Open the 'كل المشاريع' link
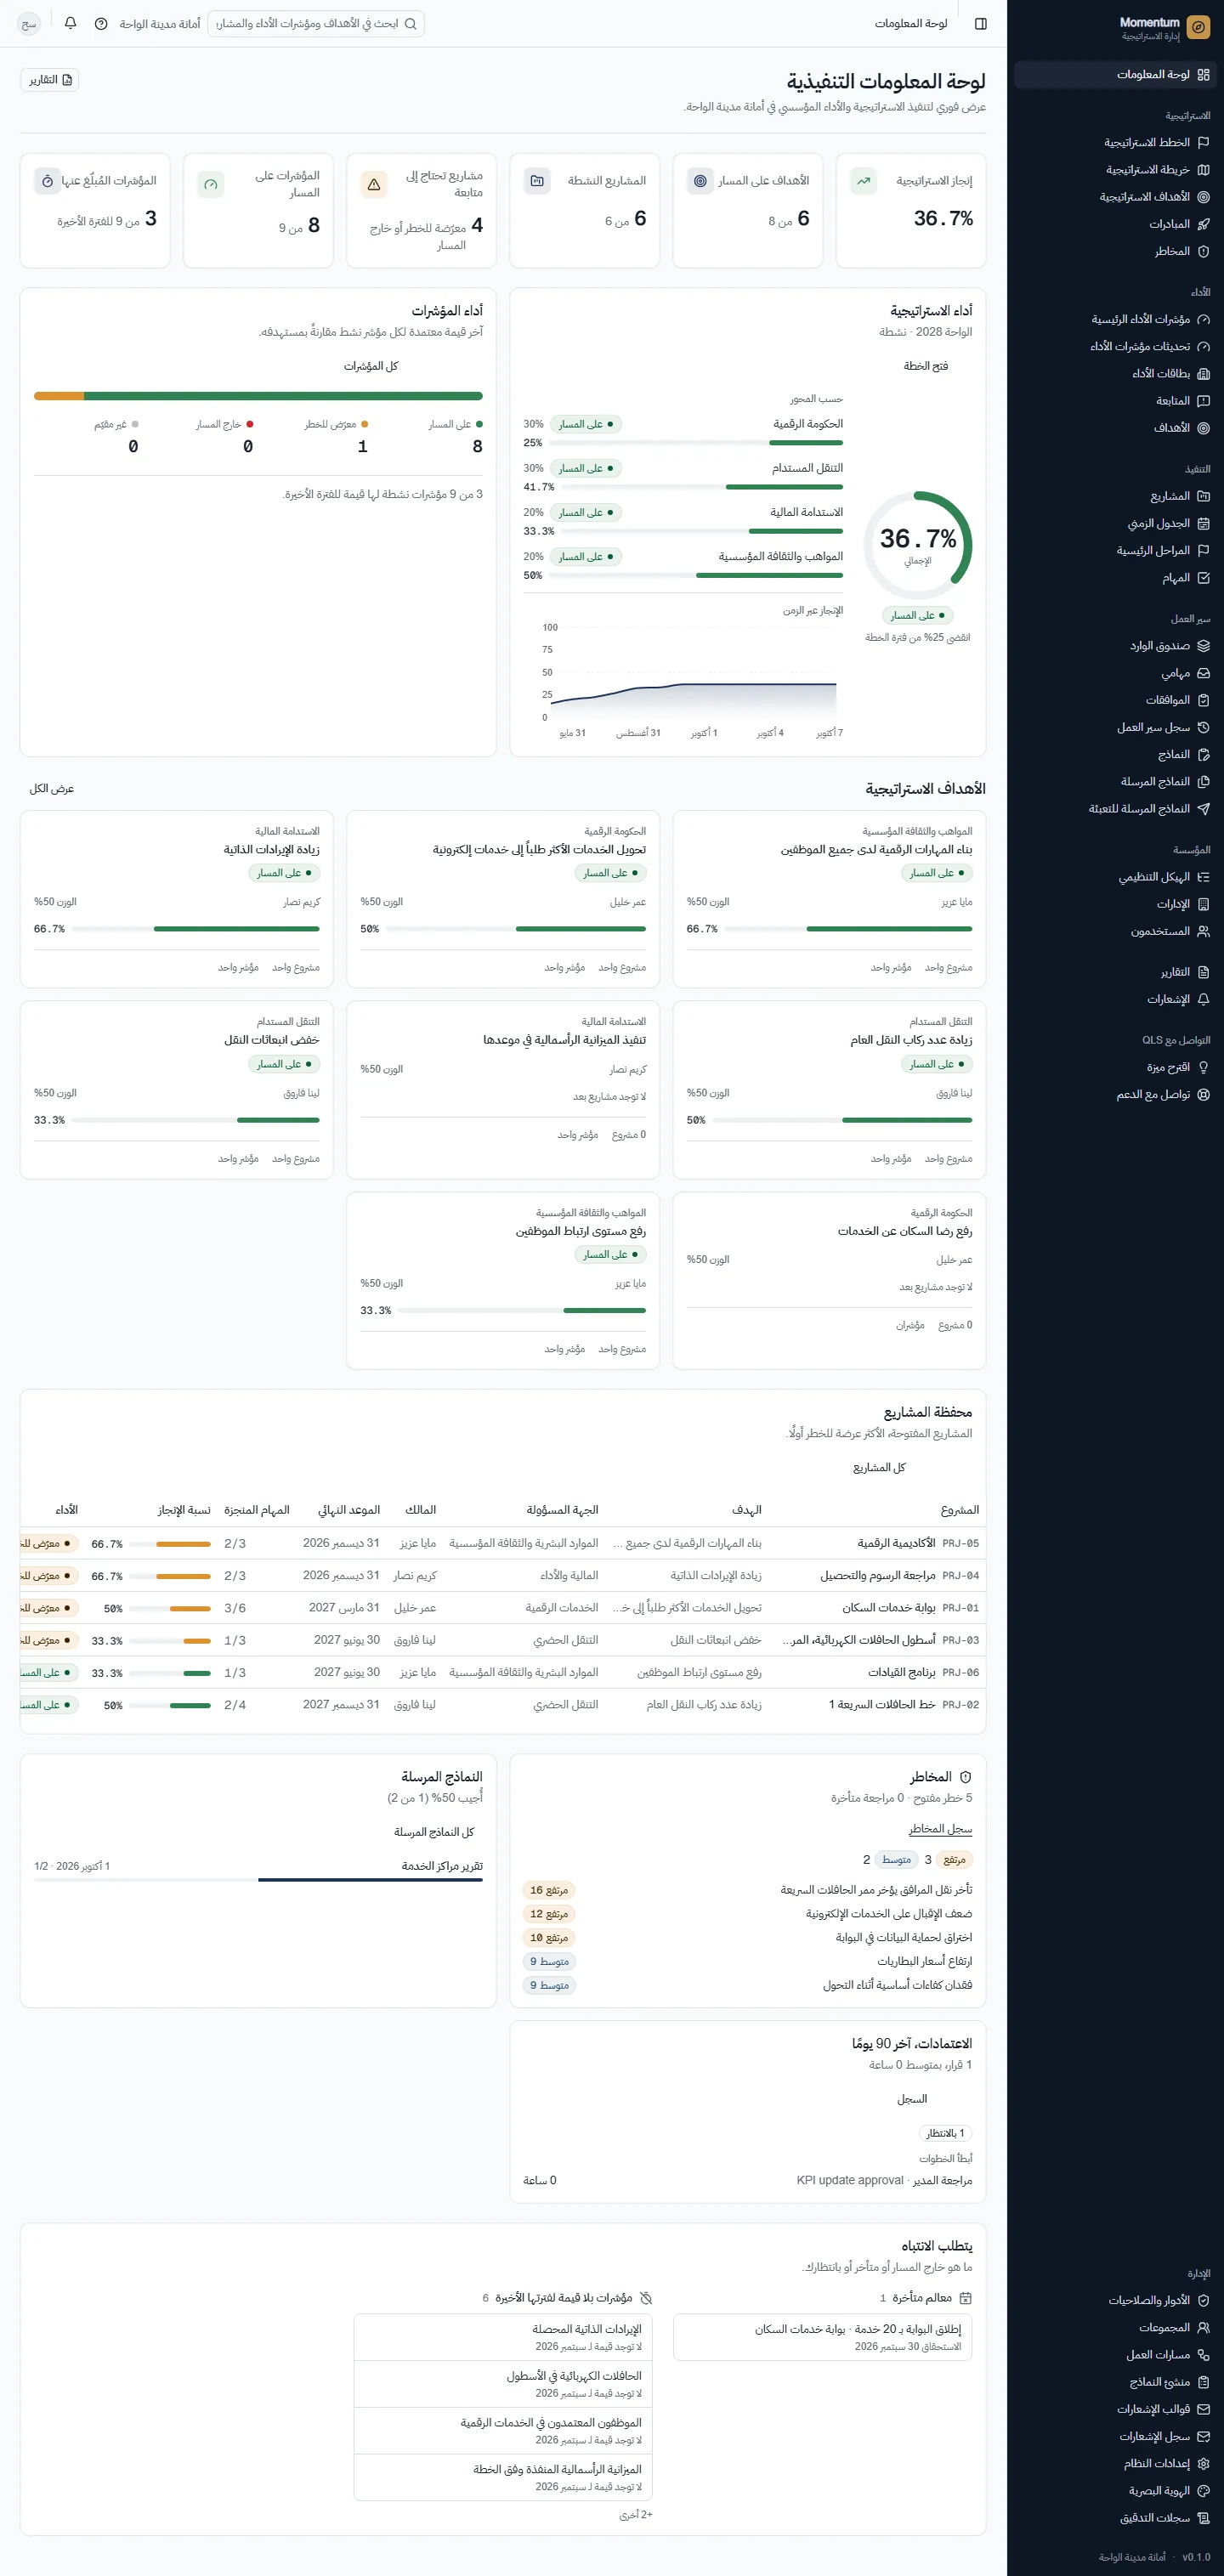Screen dimensions: 1224x2576 pos(879,1467)
